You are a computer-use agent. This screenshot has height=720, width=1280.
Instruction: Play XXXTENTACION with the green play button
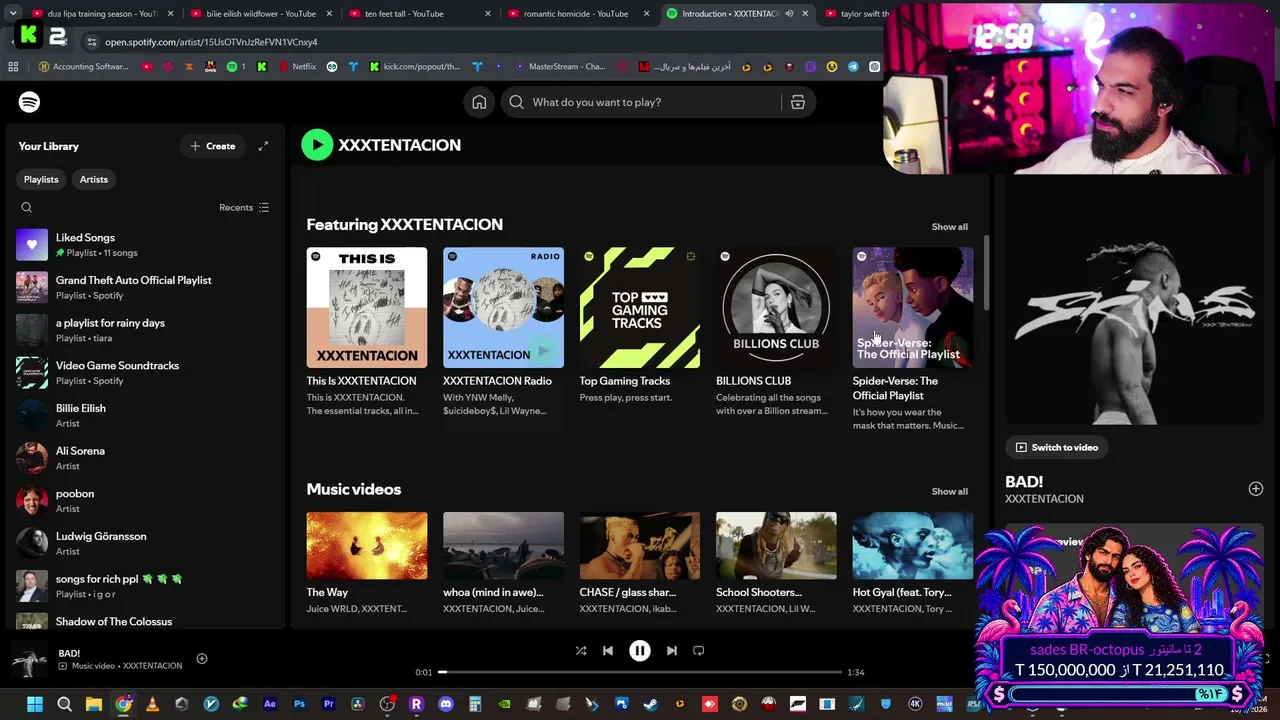pyautogui.click(x=317, y=145)
